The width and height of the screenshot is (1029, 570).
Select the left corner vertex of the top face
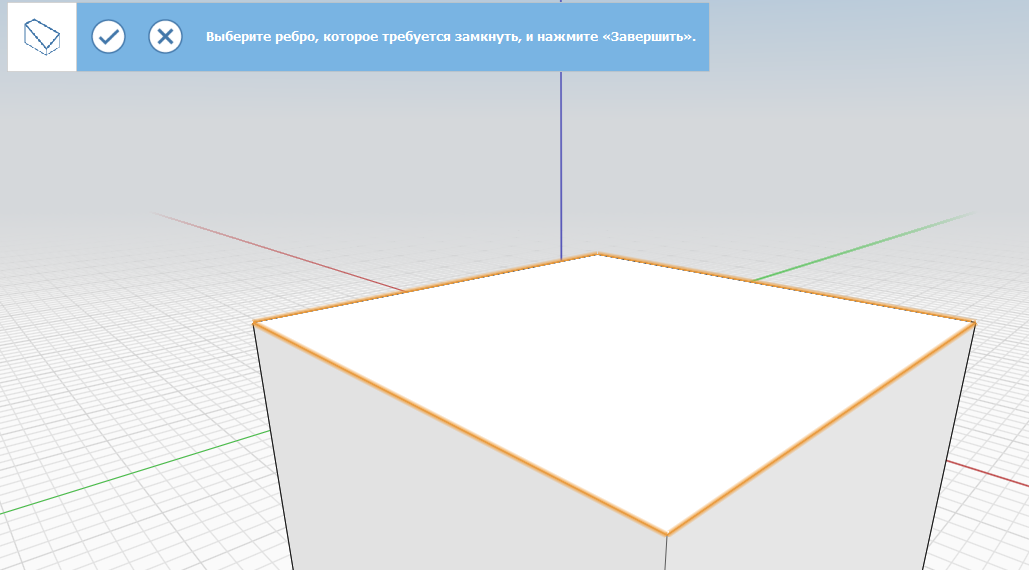254,322
